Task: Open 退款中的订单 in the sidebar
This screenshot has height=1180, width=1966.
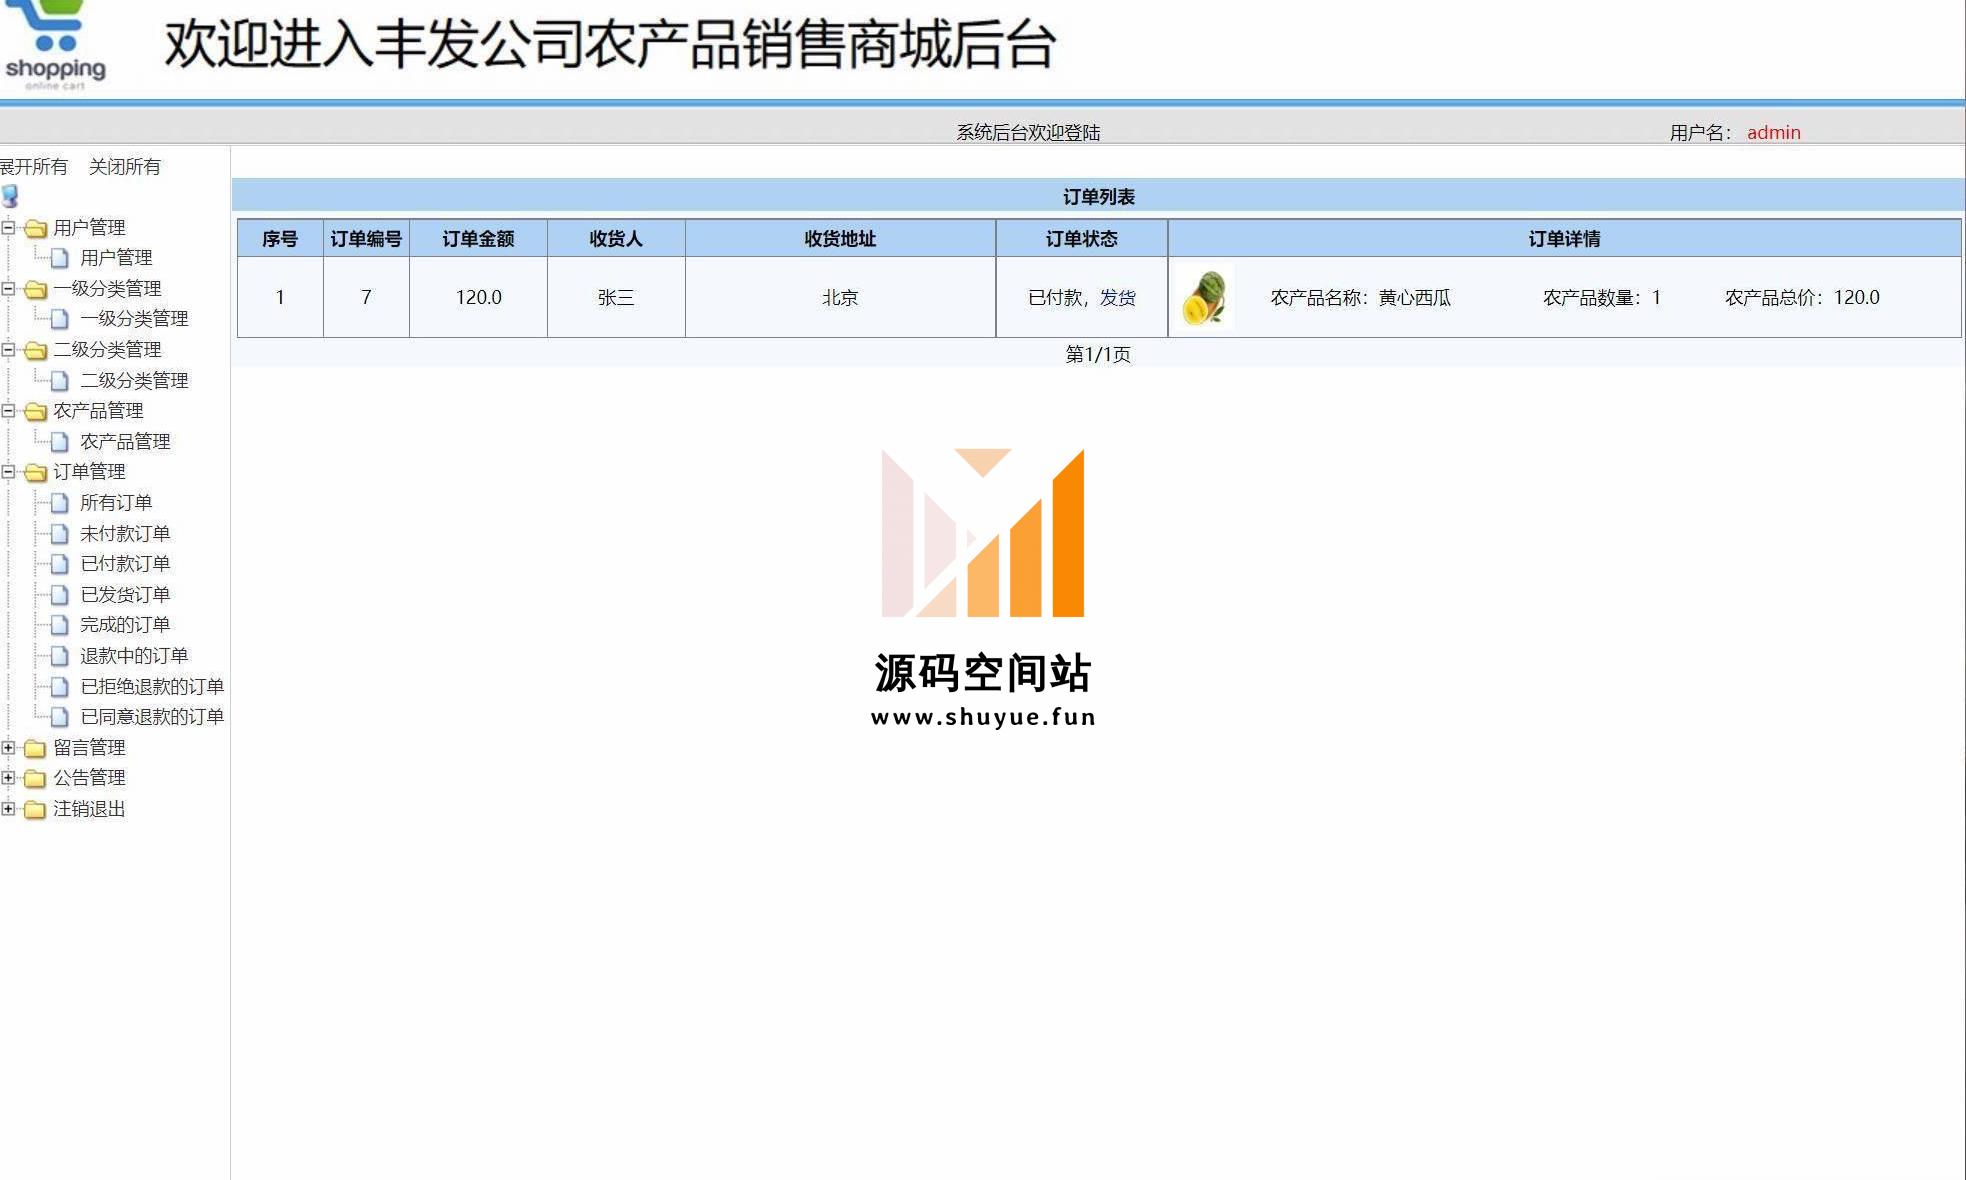Action: [x=134, y=656]
